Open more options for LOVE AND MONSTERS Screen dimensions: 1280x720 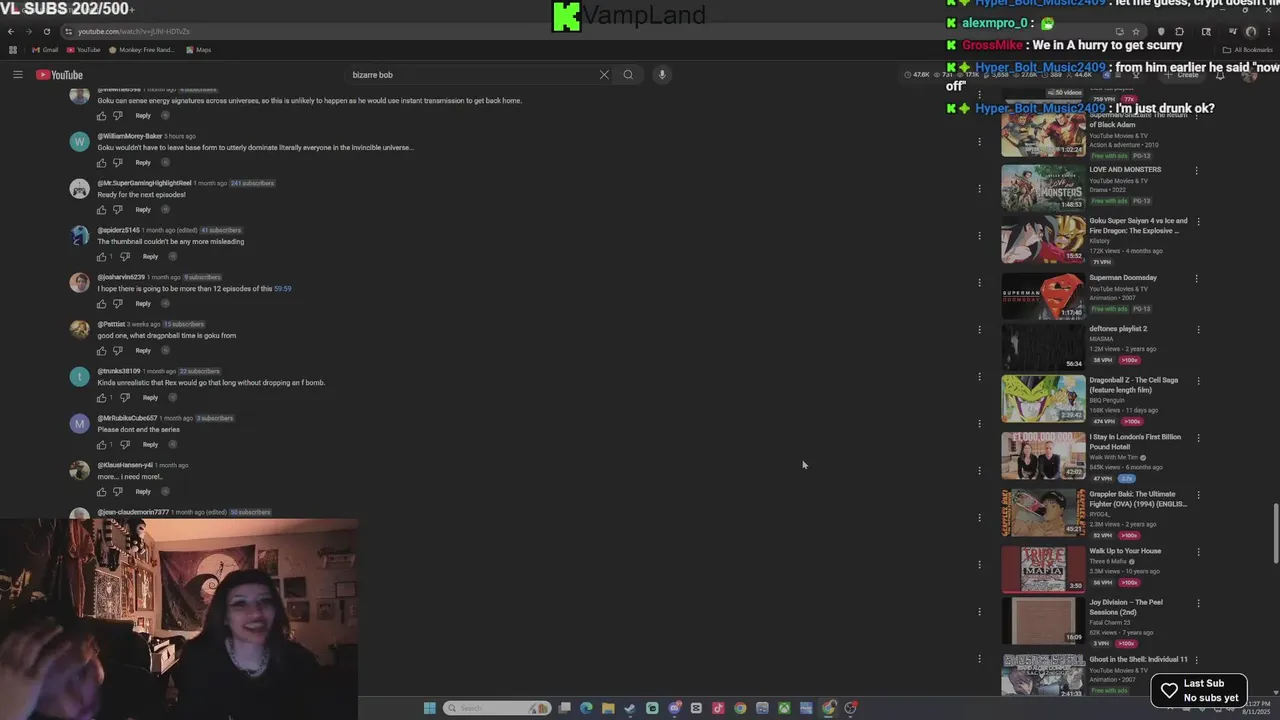click(1196, 170)
